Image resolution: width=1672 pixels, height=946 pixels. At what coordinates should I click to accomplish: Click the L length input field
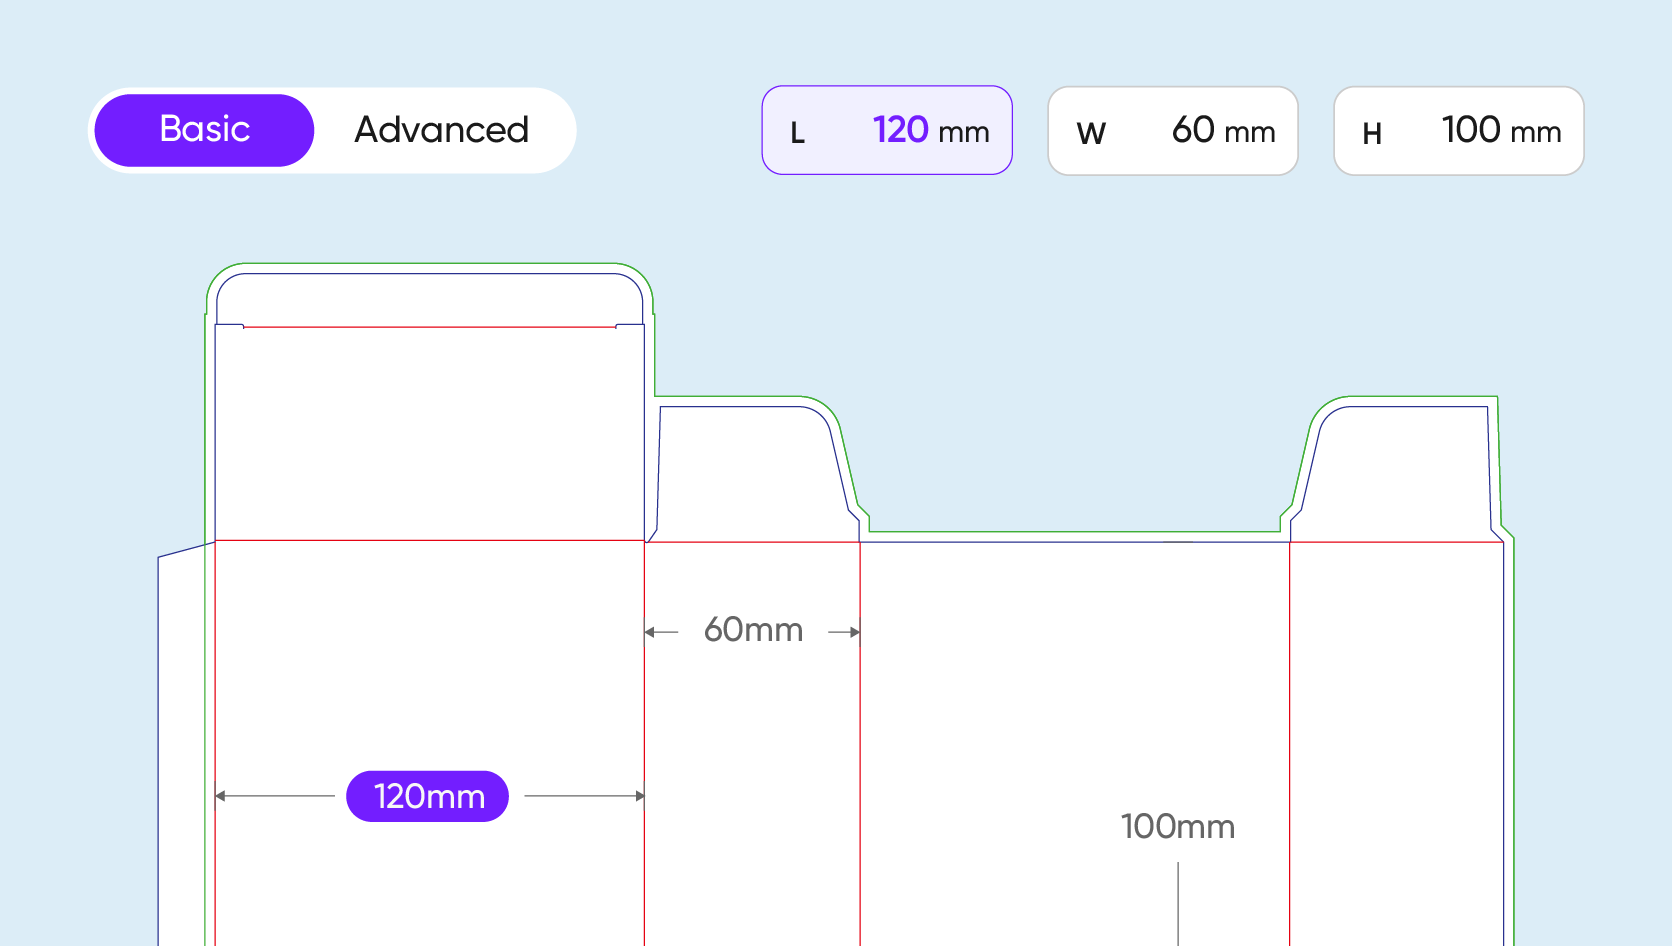pos(887,130)
